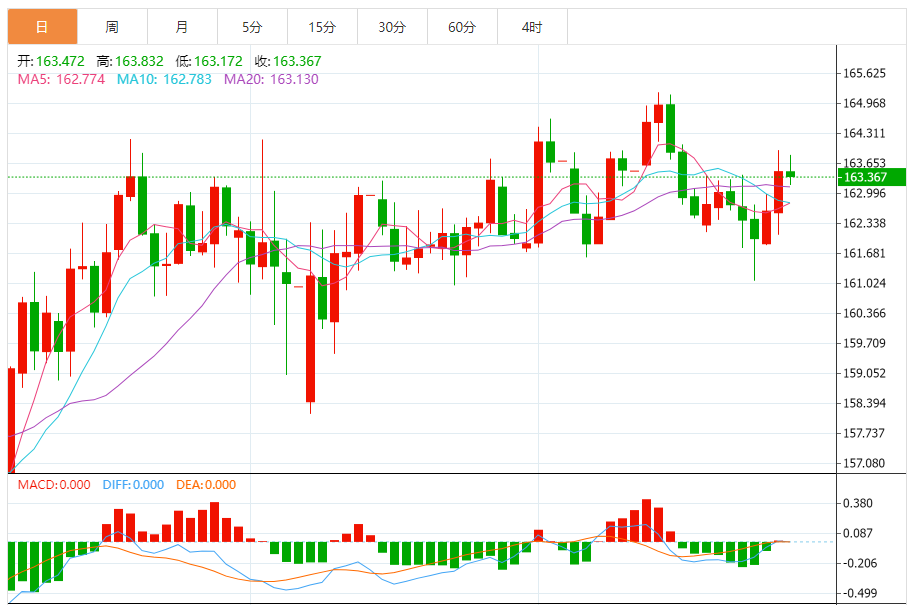Click the 157.737 price axis label
The width and height of the screenshot is (913, 605).
click(x=864, y=433)
